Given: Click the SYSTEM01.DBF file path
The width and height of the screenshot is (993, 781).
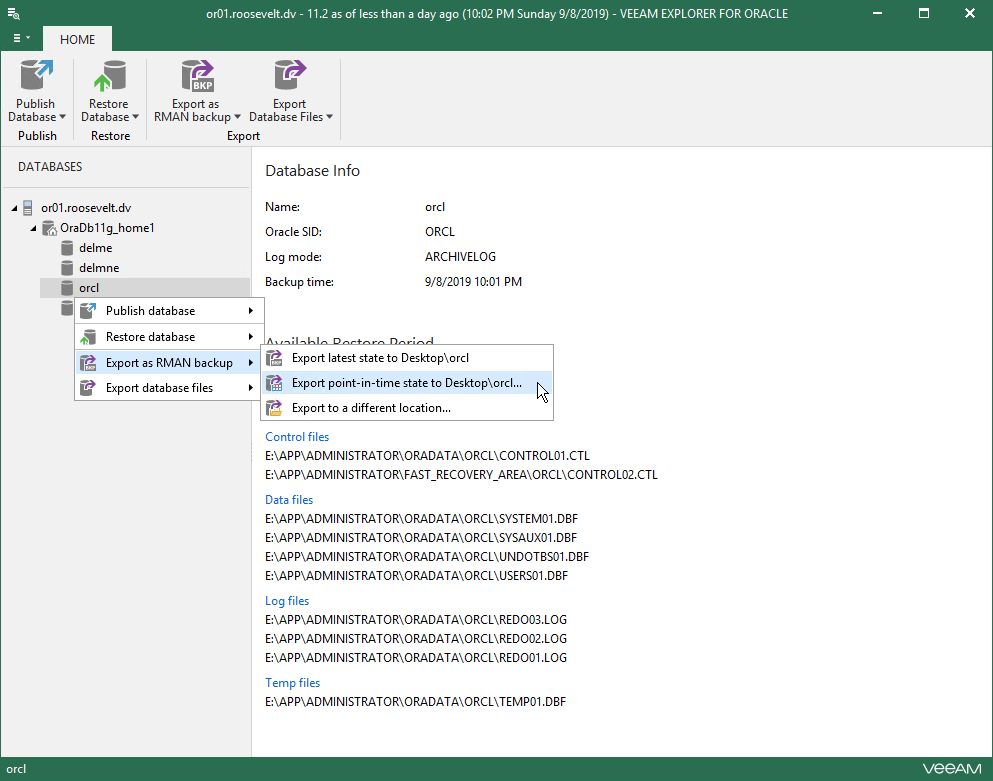Looking at the screenshot, I should 422,519.
